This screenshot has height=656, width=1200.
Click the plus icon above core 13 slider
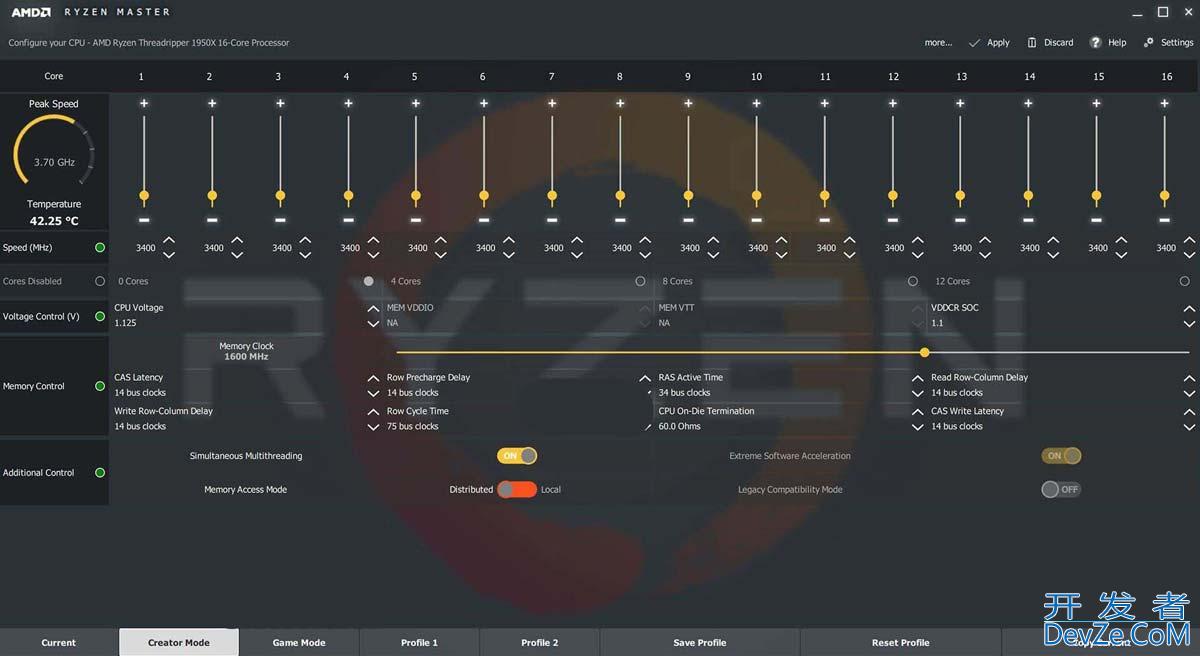point(960,103)
